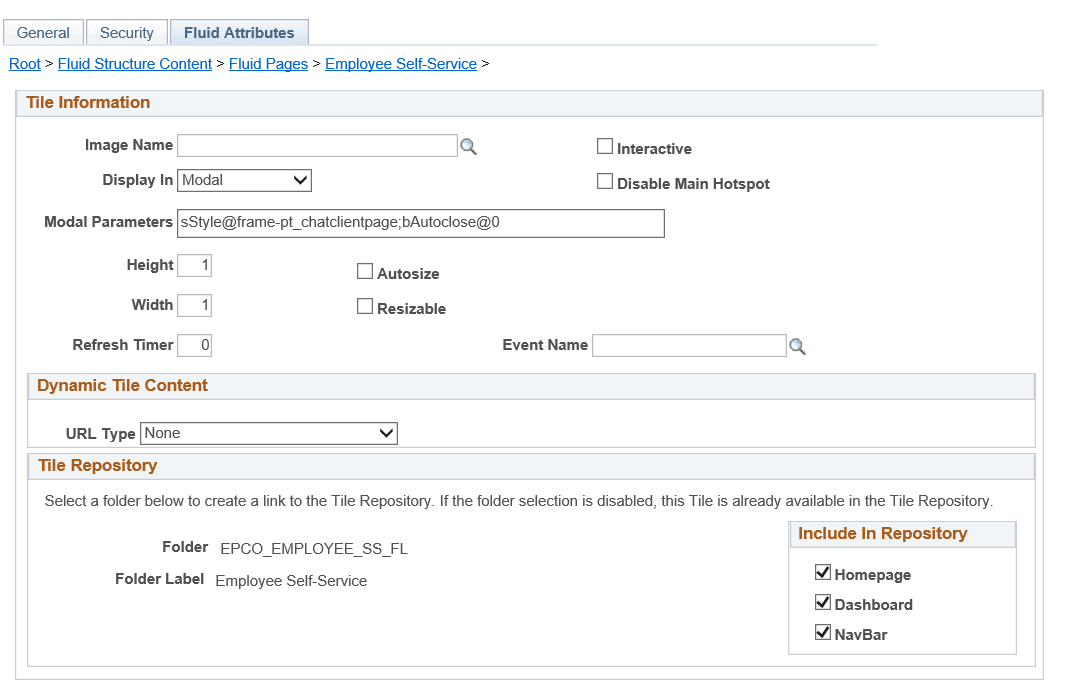The image size is (1080, 693).
Task: Click inside the Modal Parameters field
Action: point(420,223)
